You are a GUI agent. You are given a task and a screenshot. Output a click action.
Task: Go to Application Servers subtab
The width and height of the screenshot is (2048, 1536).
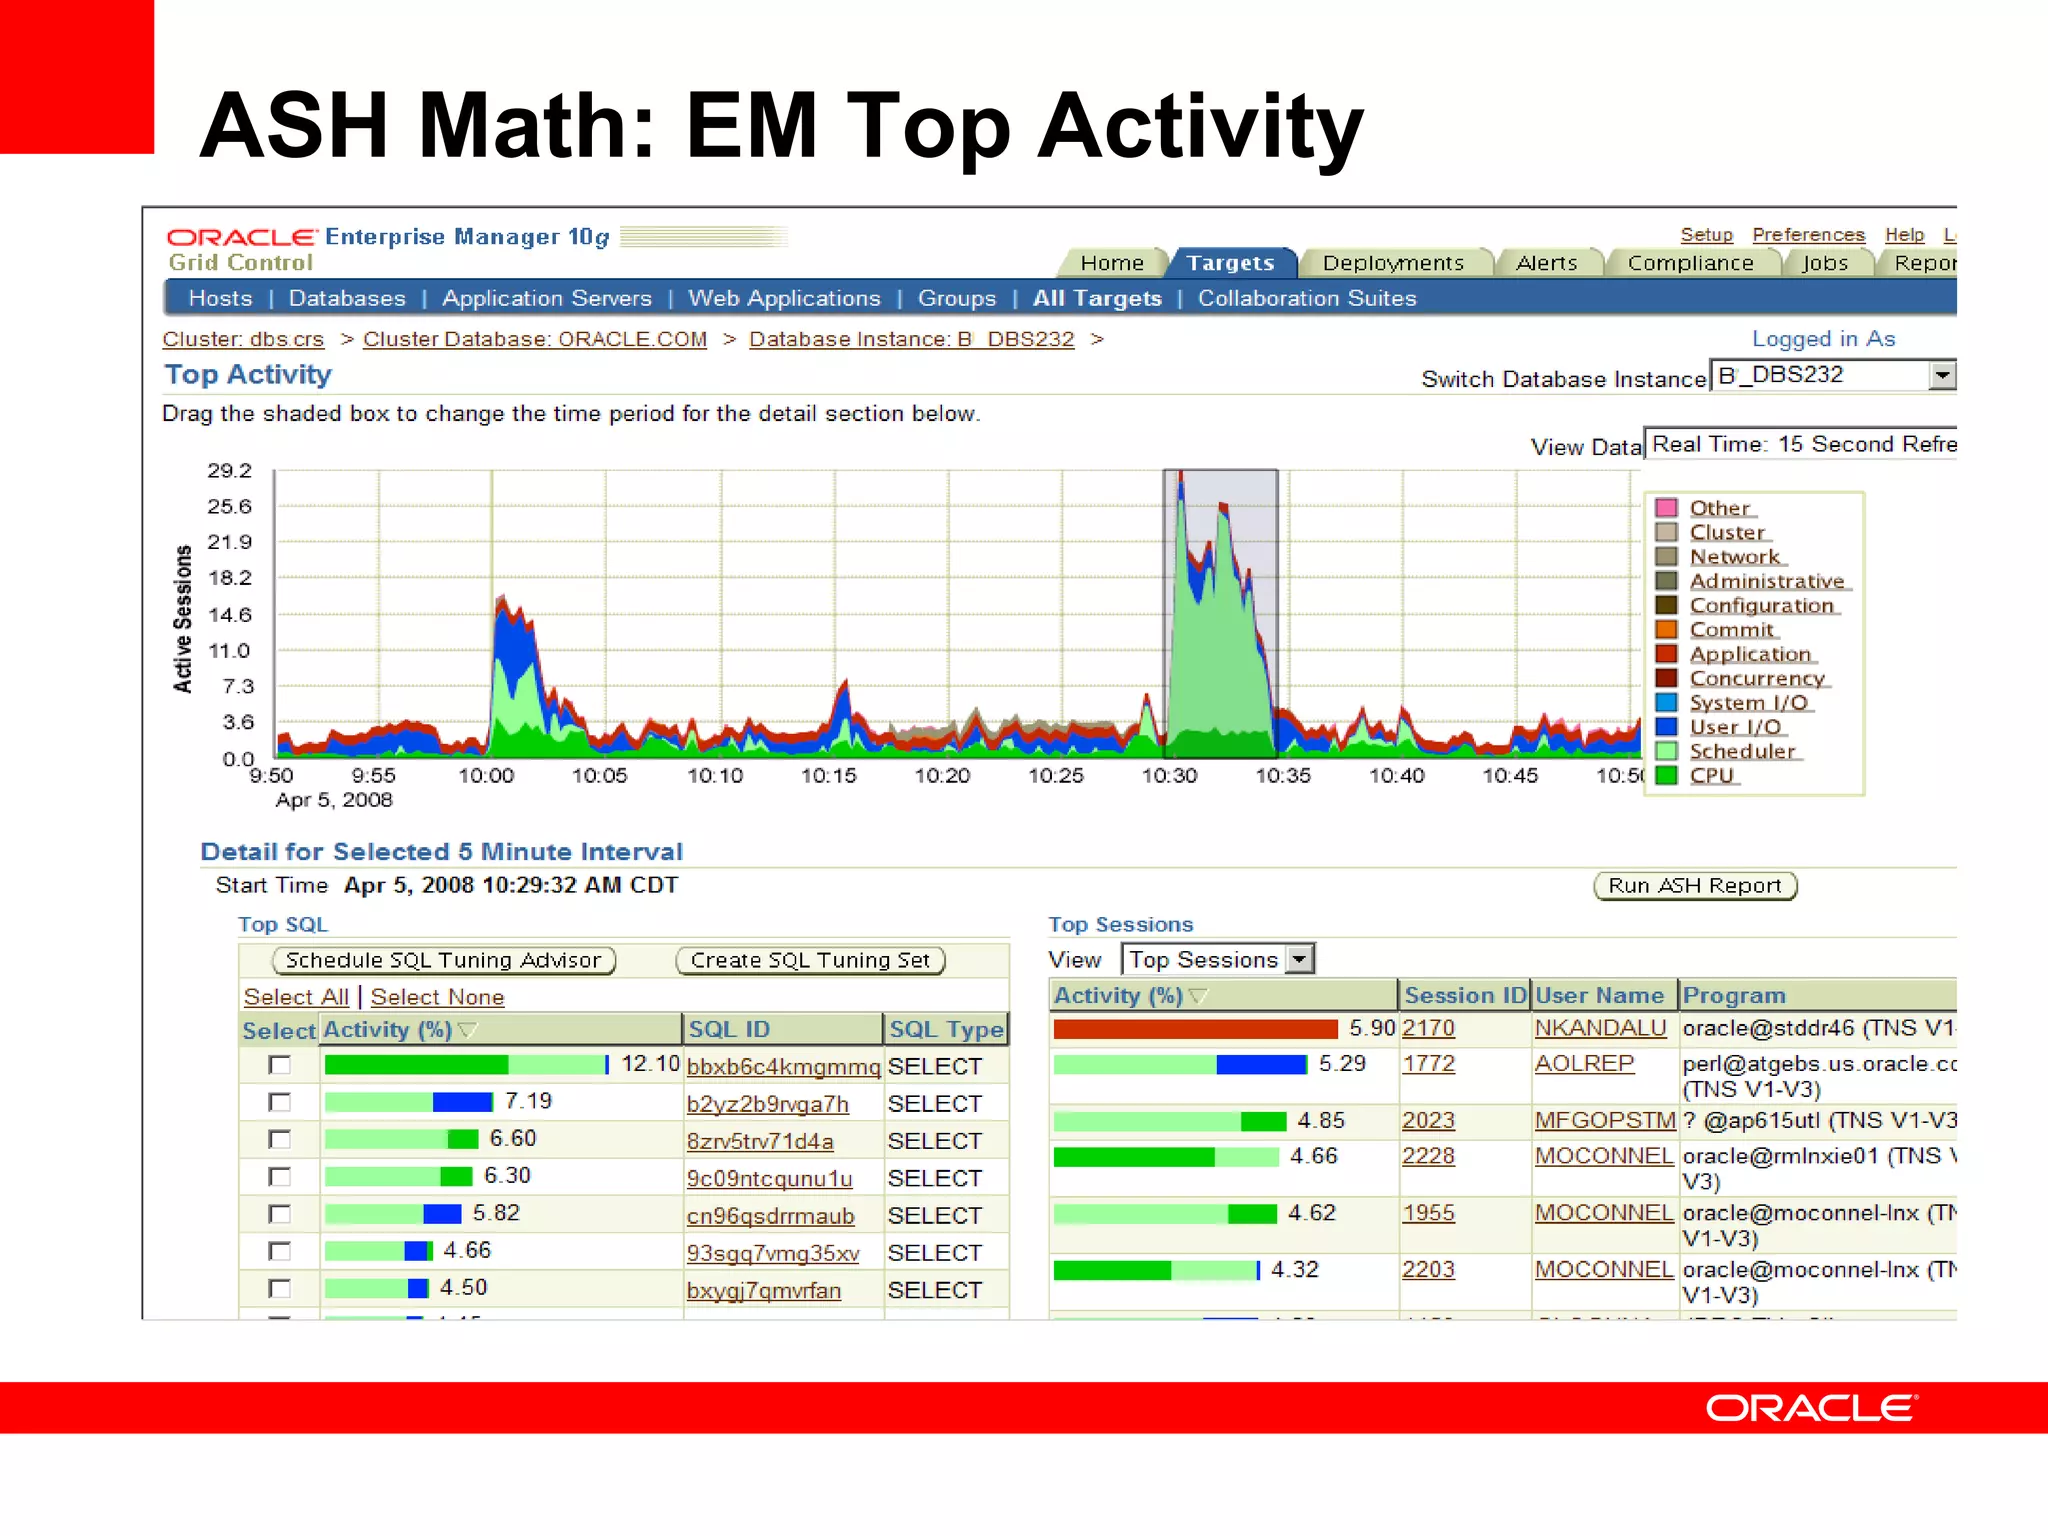pyautogui.click(x=547, y=298)
